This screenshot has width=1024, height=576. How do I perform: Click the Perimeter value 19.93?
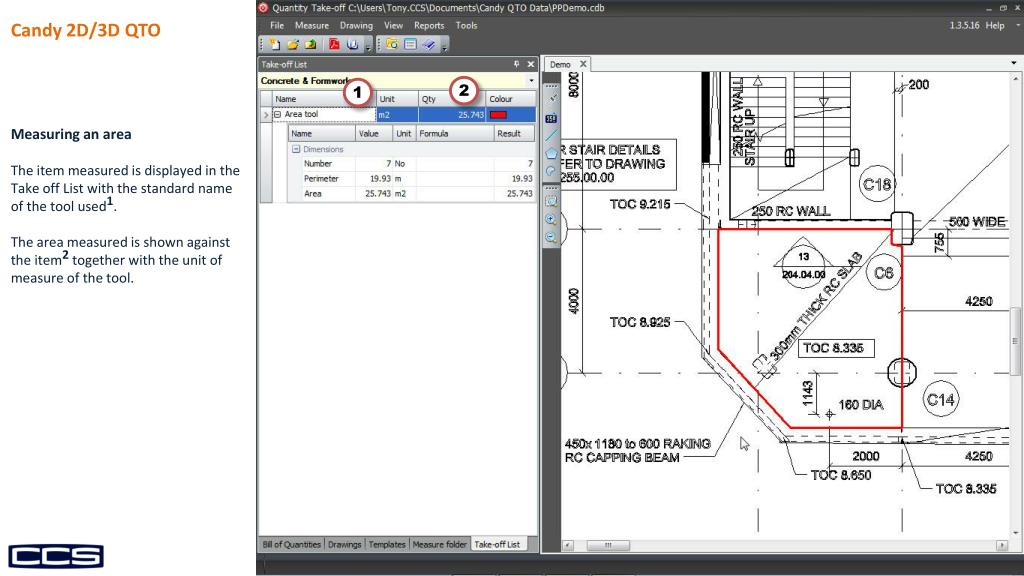tap(380, 179)
